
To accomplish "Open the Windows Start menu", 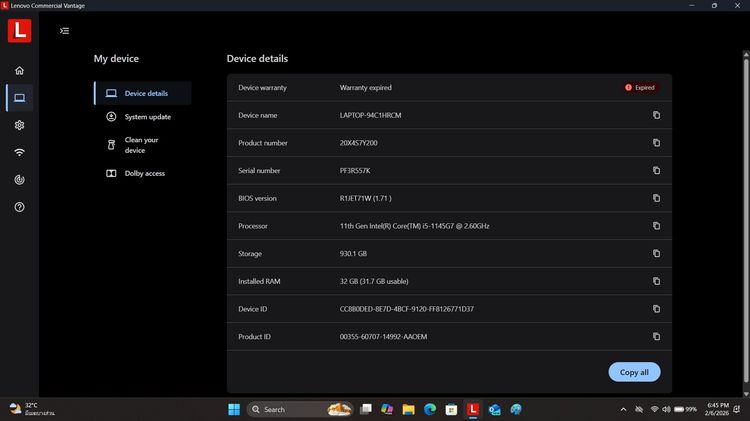I will point(234,410).
